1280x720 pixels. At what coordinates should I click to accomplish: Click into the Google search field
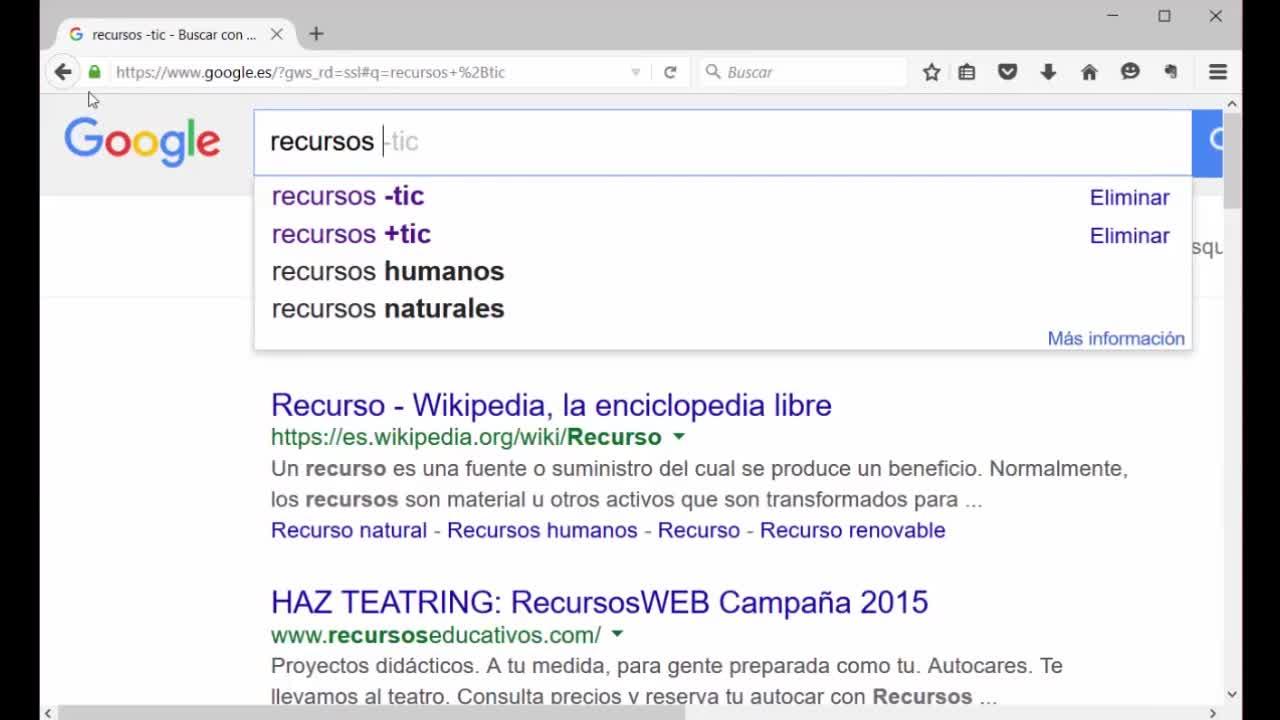[x=723, y=142]
